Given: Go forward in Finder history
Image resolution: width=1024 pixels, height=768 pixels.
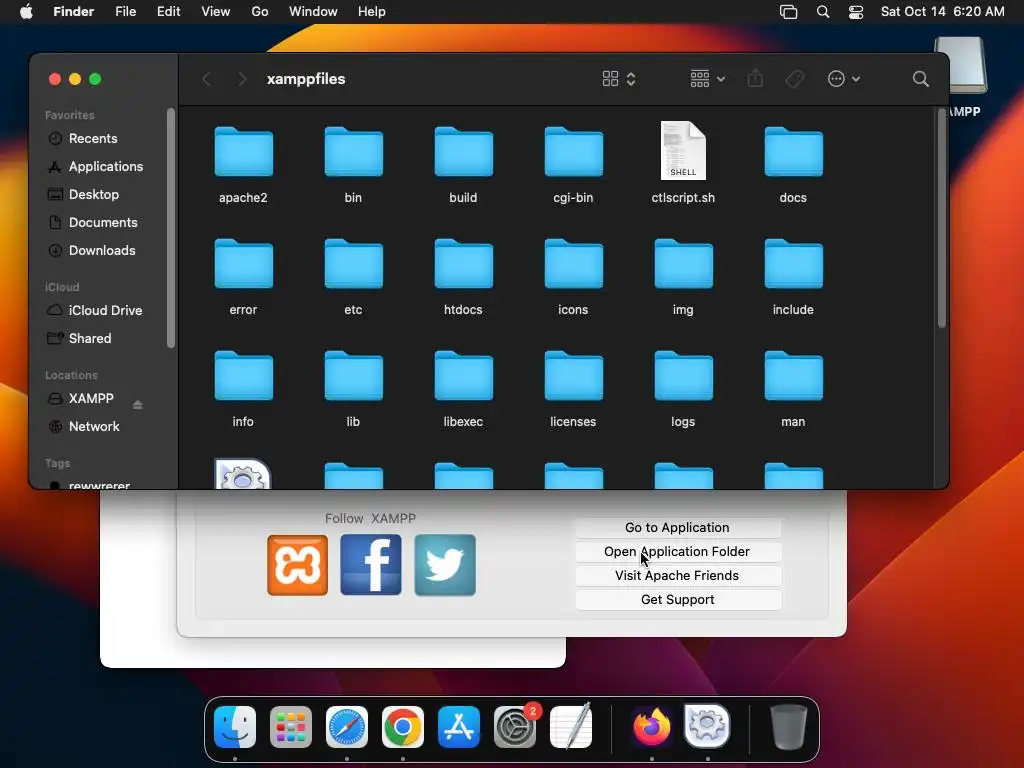Looking at the screenshot, I should pyautogui.click(x=242, y=79).
